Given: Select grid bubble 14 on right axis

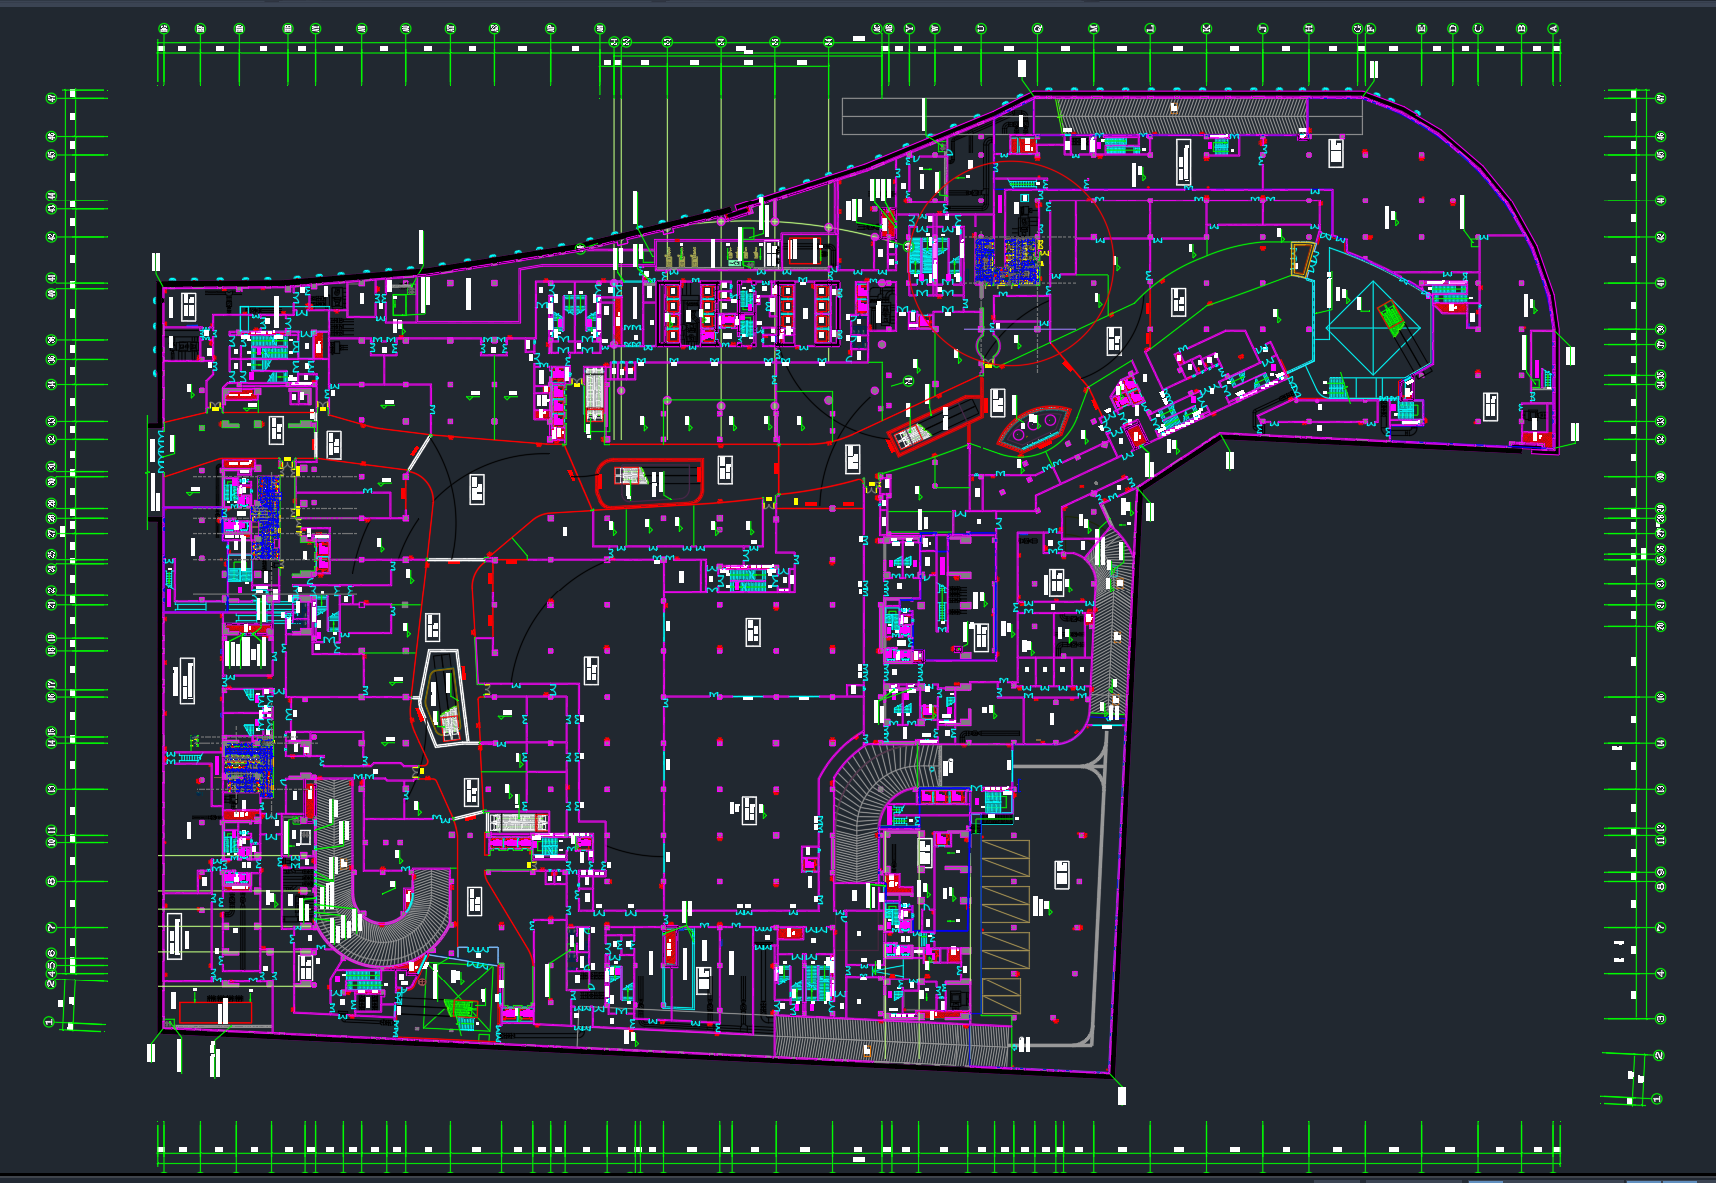Looking at the screenshot, I should [x=1661, y=743].
